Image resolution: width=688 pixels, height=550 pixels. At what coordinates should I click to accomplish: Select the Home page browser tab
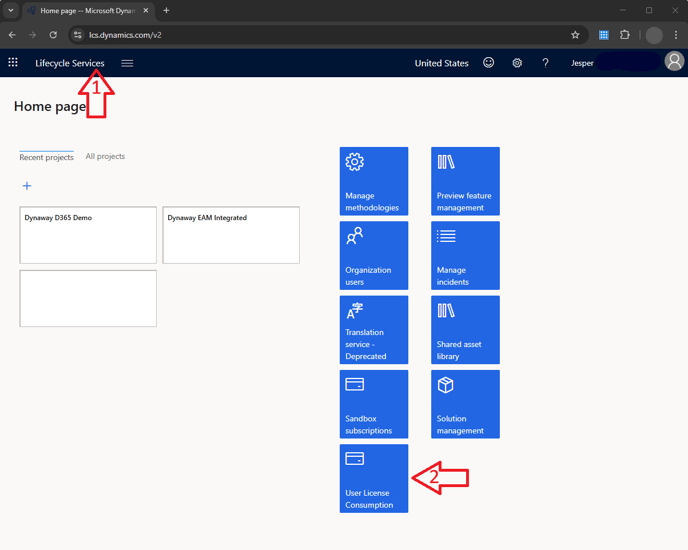click(x=88, y=11)
